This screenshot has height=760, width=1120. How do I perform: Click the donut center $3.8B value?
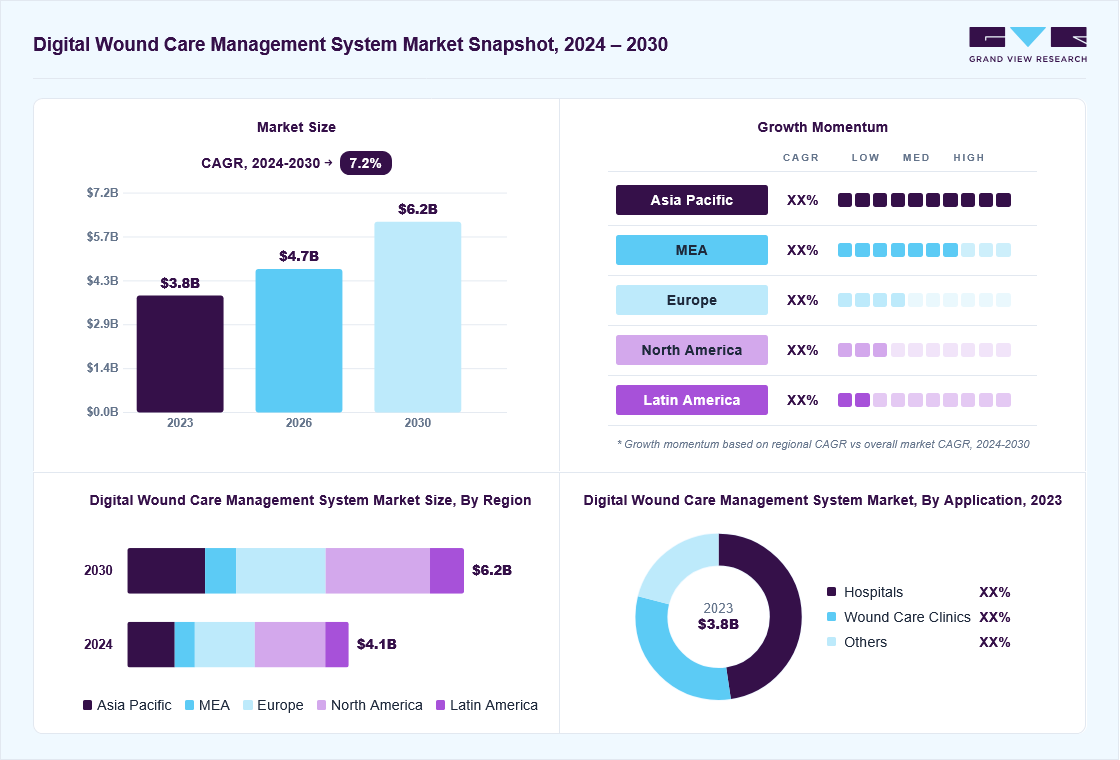tap(719, 624)
